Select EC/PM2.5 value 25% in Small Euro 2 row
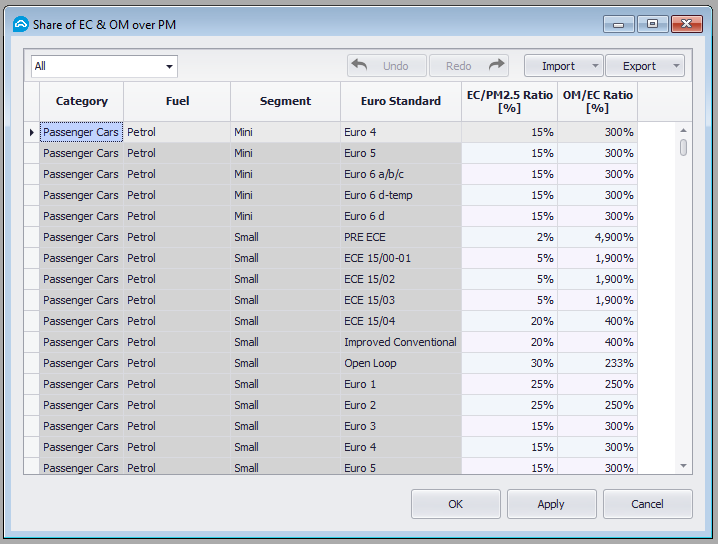 510,405
